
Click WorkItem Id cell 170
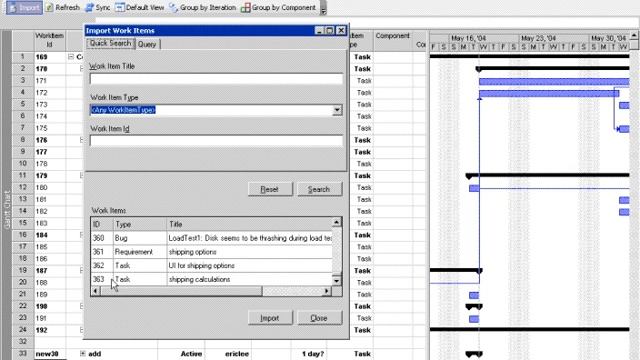click(49, 69)
